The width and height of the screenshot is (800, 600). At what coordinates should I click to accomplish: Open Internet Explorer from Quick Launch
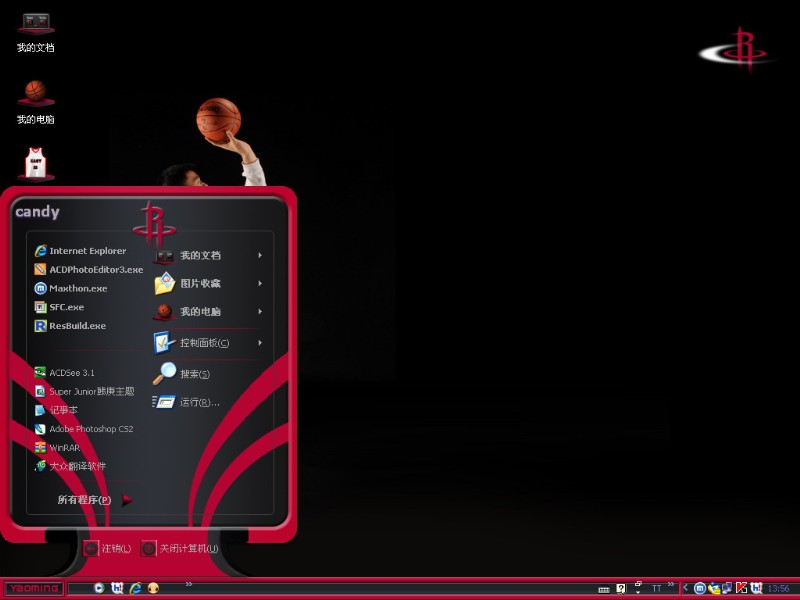pyautogui.click(x=135, y=588)
